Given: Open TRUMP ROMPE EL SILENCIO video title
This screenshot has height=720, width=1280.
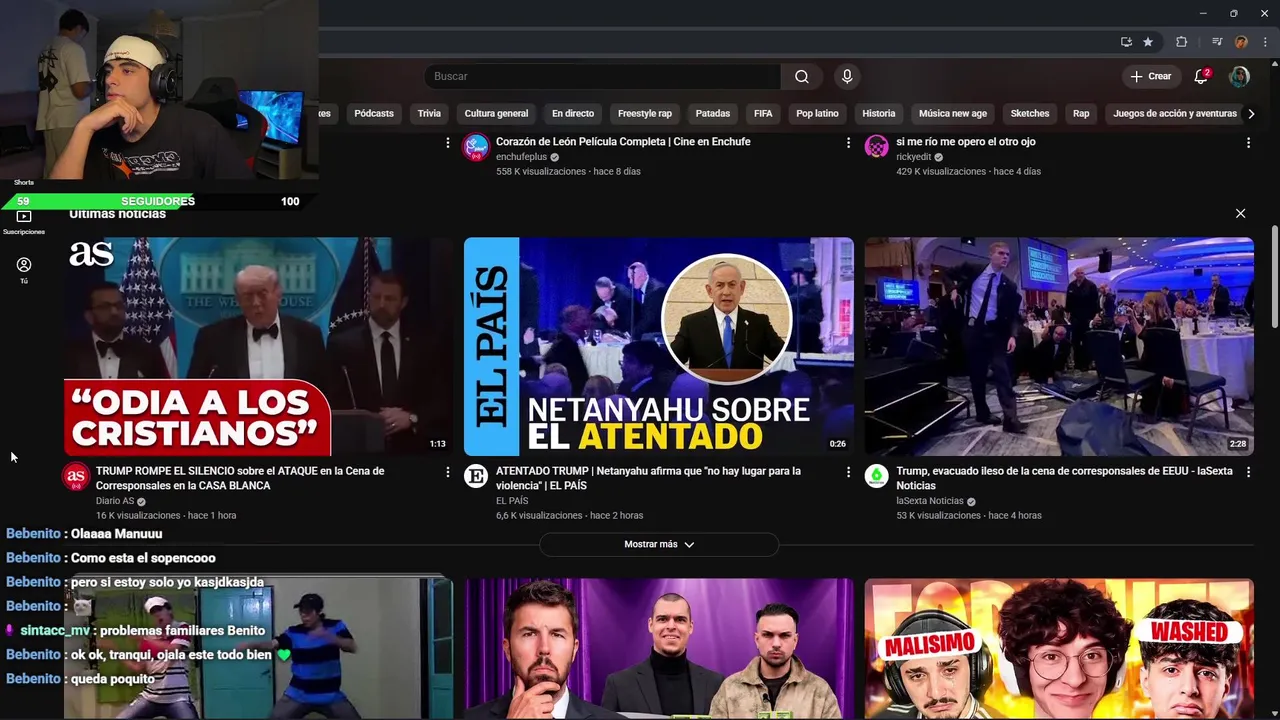Looking at the screenshot, I should point(240,478).
